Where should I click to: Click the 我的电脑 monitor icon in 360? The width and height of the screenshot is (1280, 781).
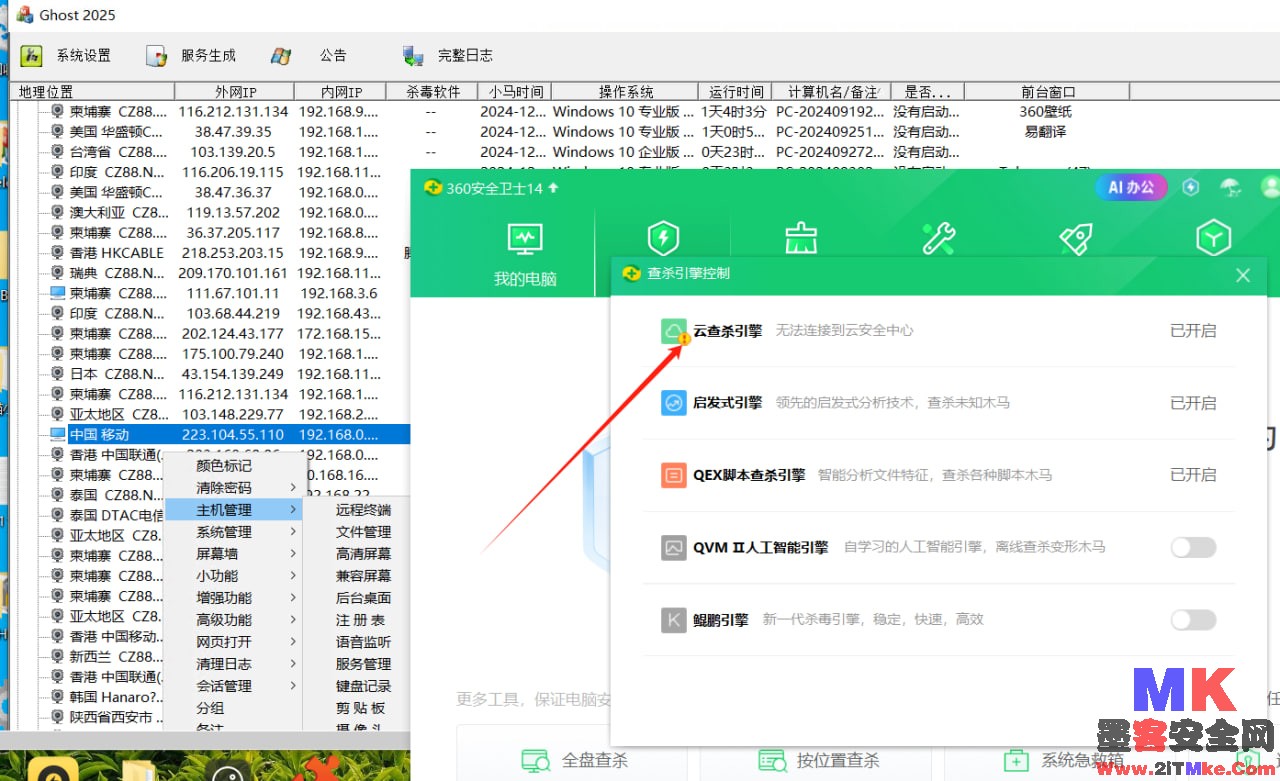pyautogui.click(x=525, y=238)
